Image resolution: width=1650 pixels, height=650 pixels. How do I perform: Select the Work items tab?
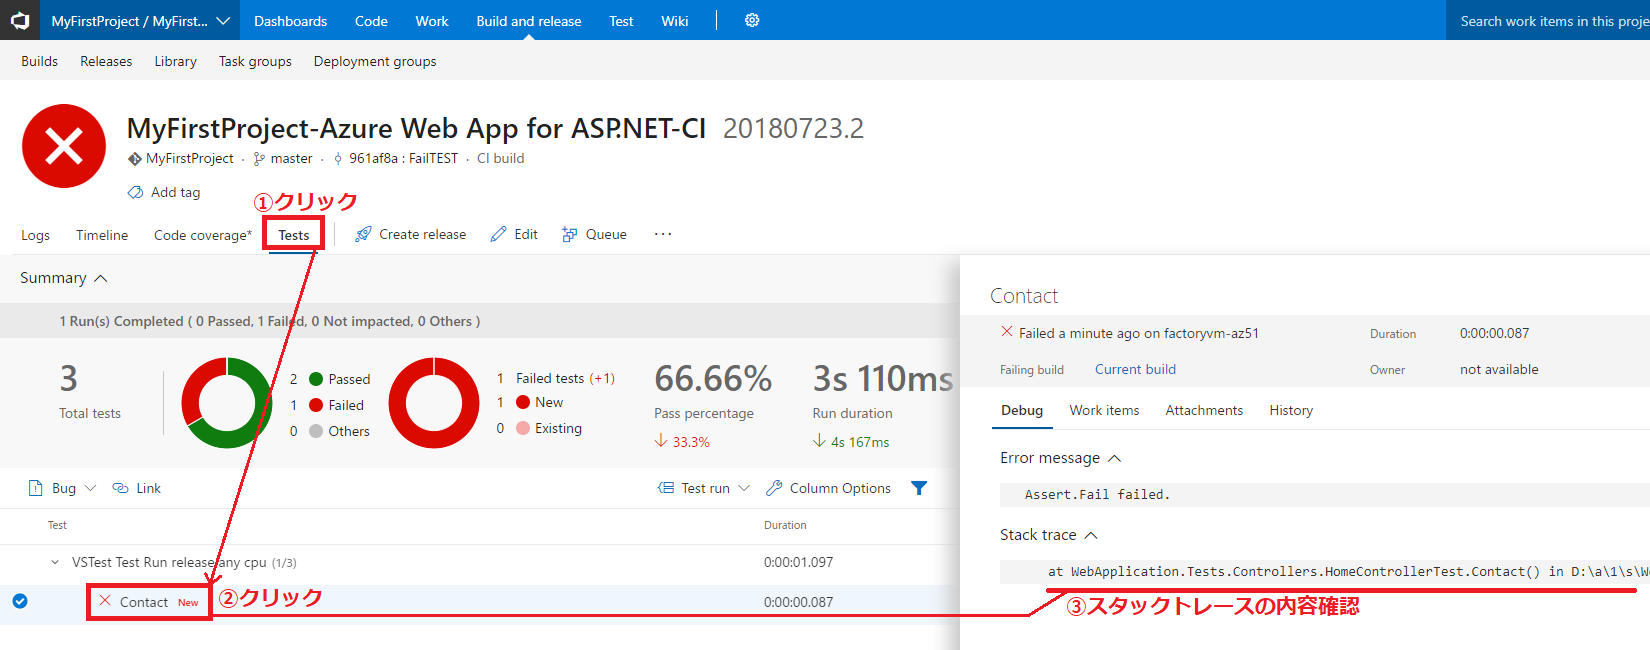[x=1104, y=410]
